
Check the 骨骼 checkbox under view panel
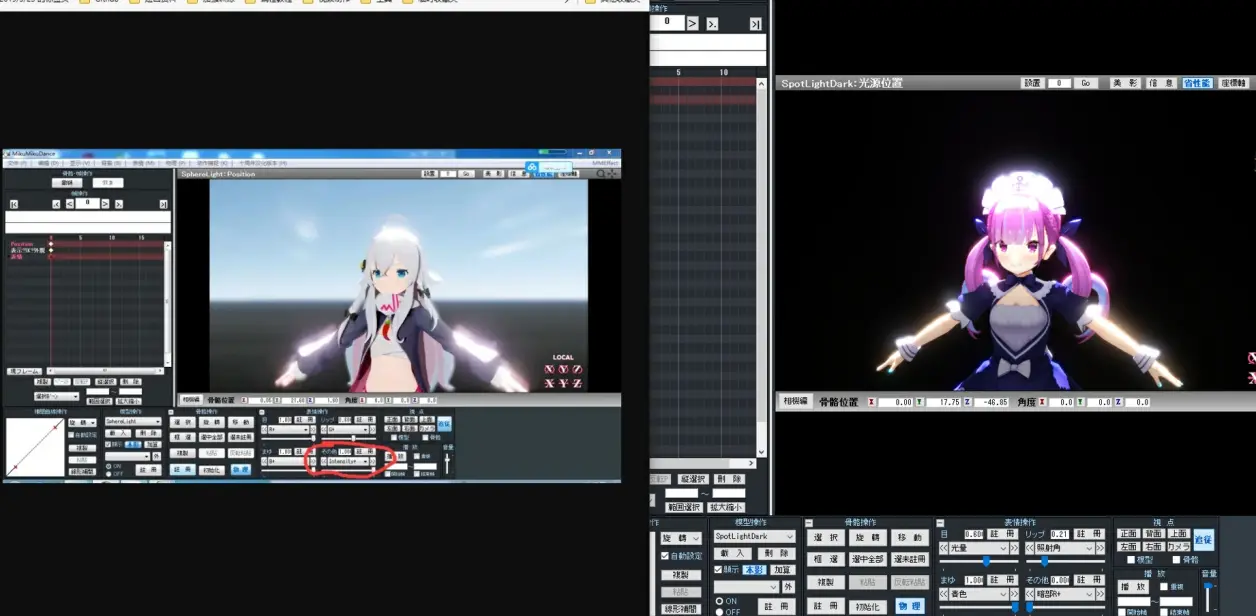1177,559
